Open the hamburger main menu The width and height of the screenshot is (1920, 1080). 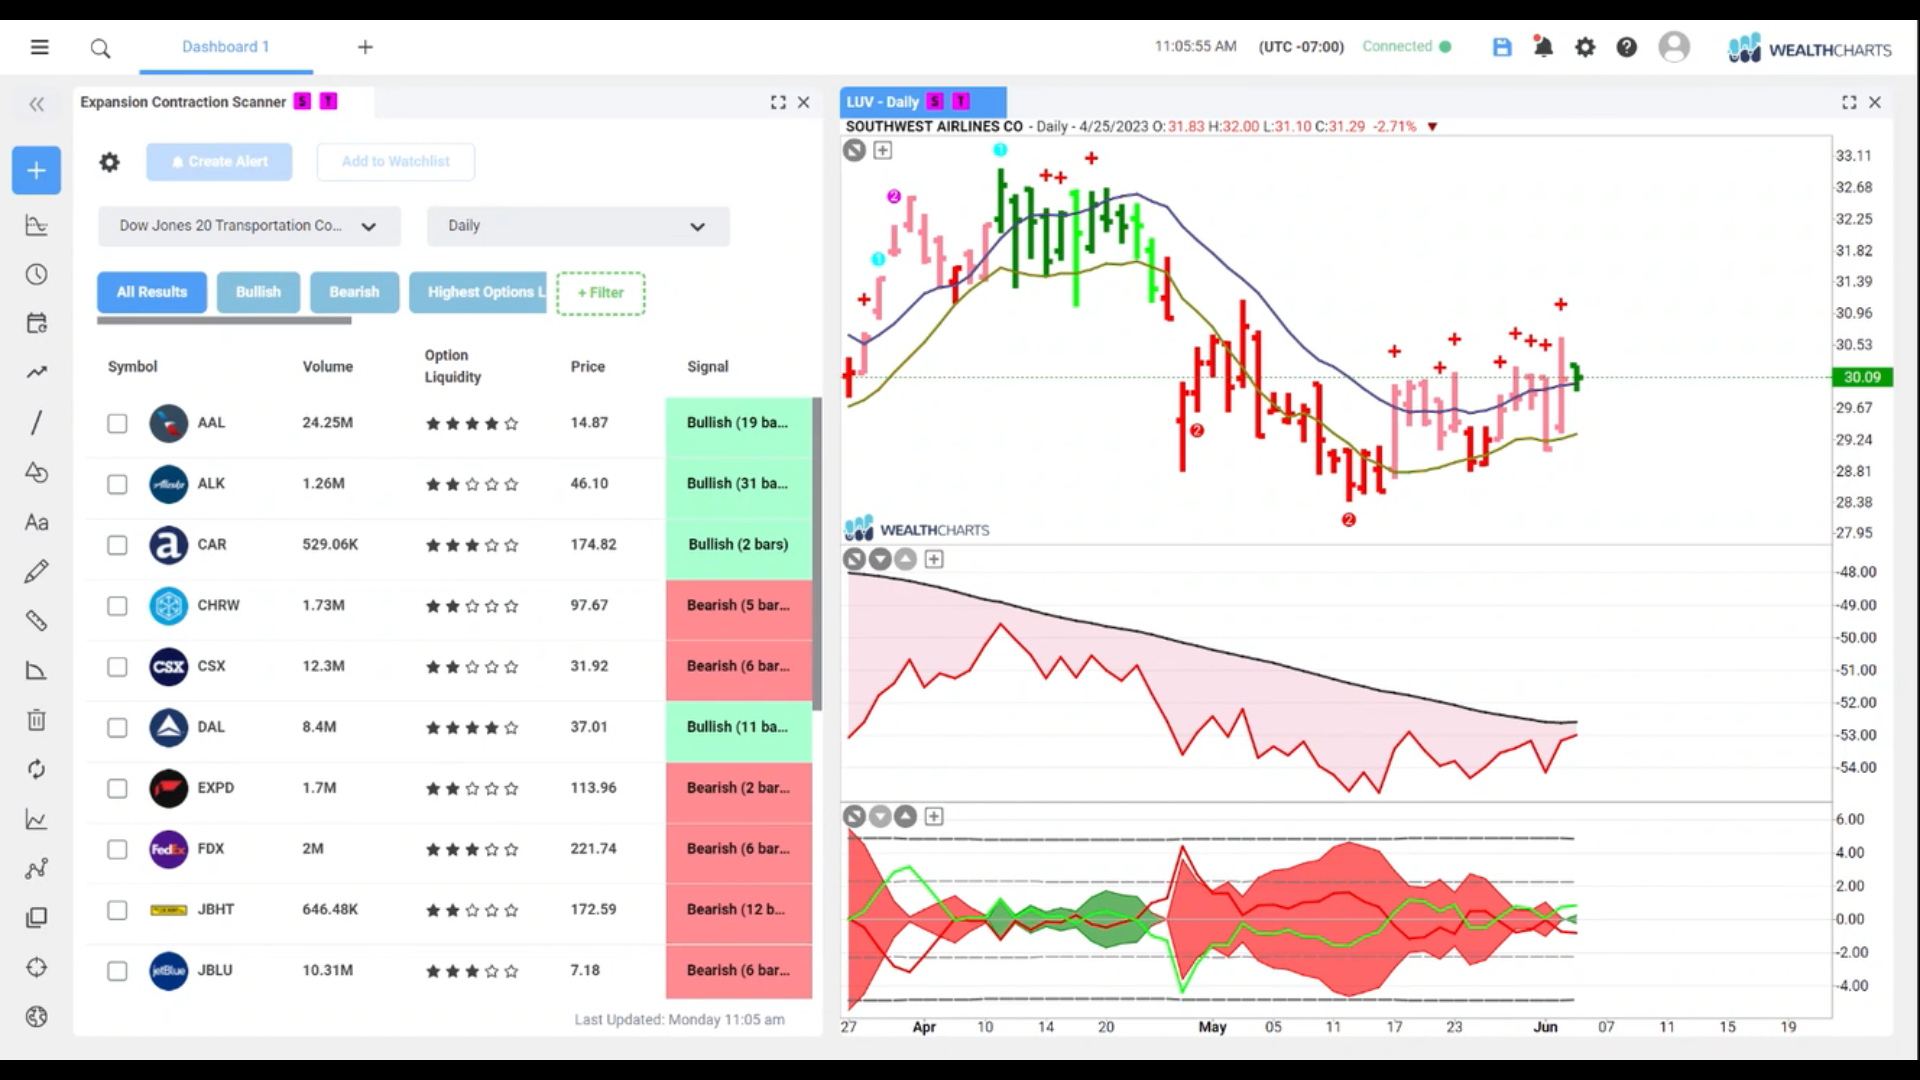click(x=39, y=47)
